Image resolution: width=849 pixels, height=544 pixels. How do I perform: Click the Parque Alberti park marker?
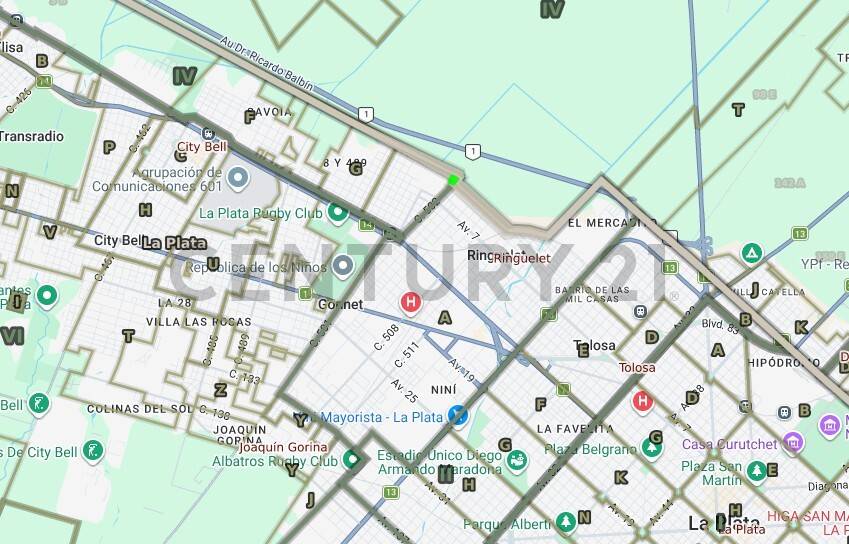click(566, 521)
